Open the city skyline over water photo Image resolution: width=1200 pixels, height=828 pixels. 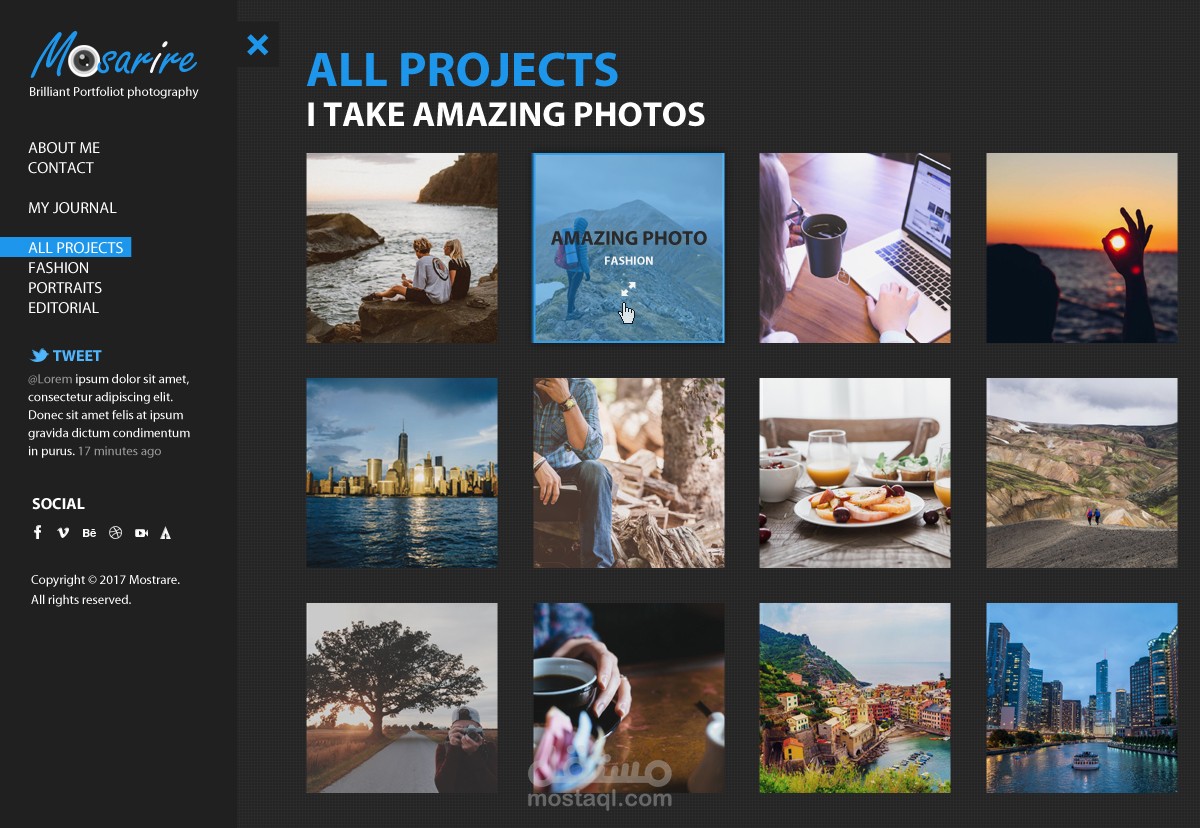point(402,473)
